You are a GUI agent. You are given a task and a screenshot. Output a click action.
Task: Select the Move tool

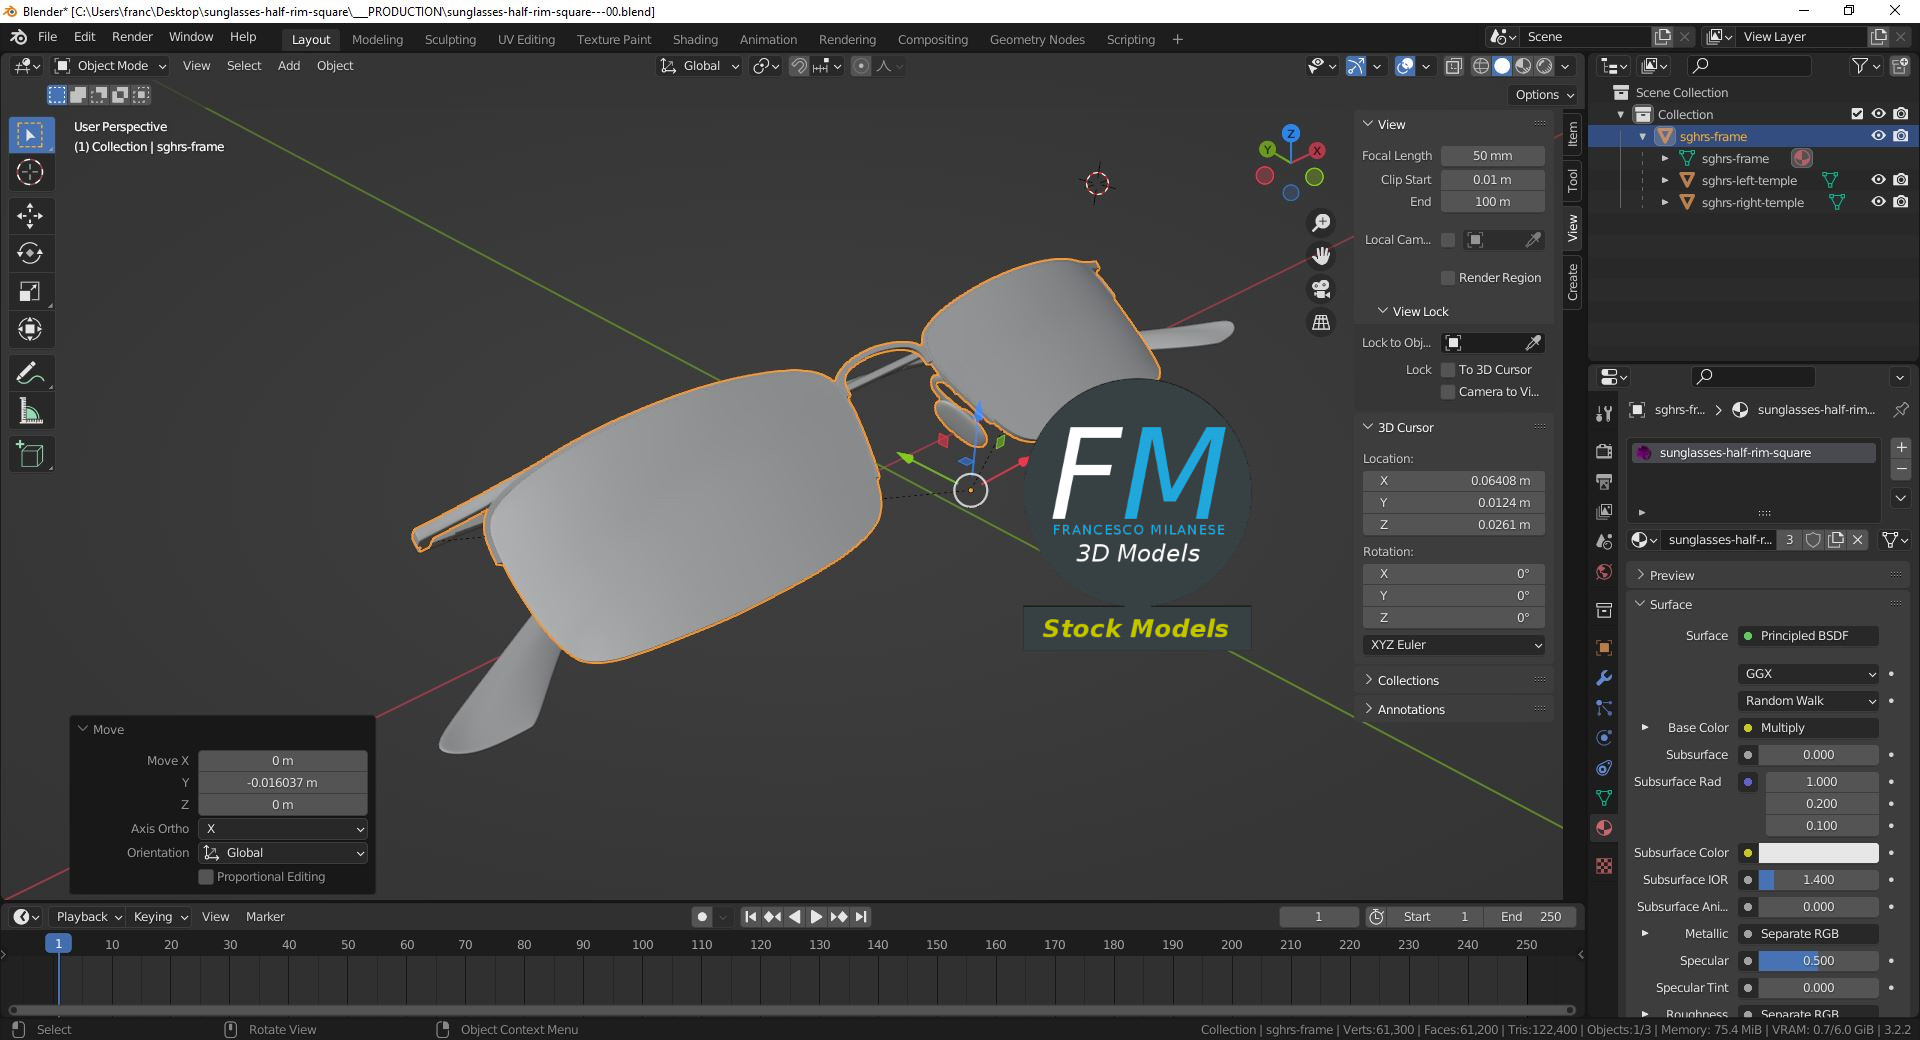coord(31,215)
